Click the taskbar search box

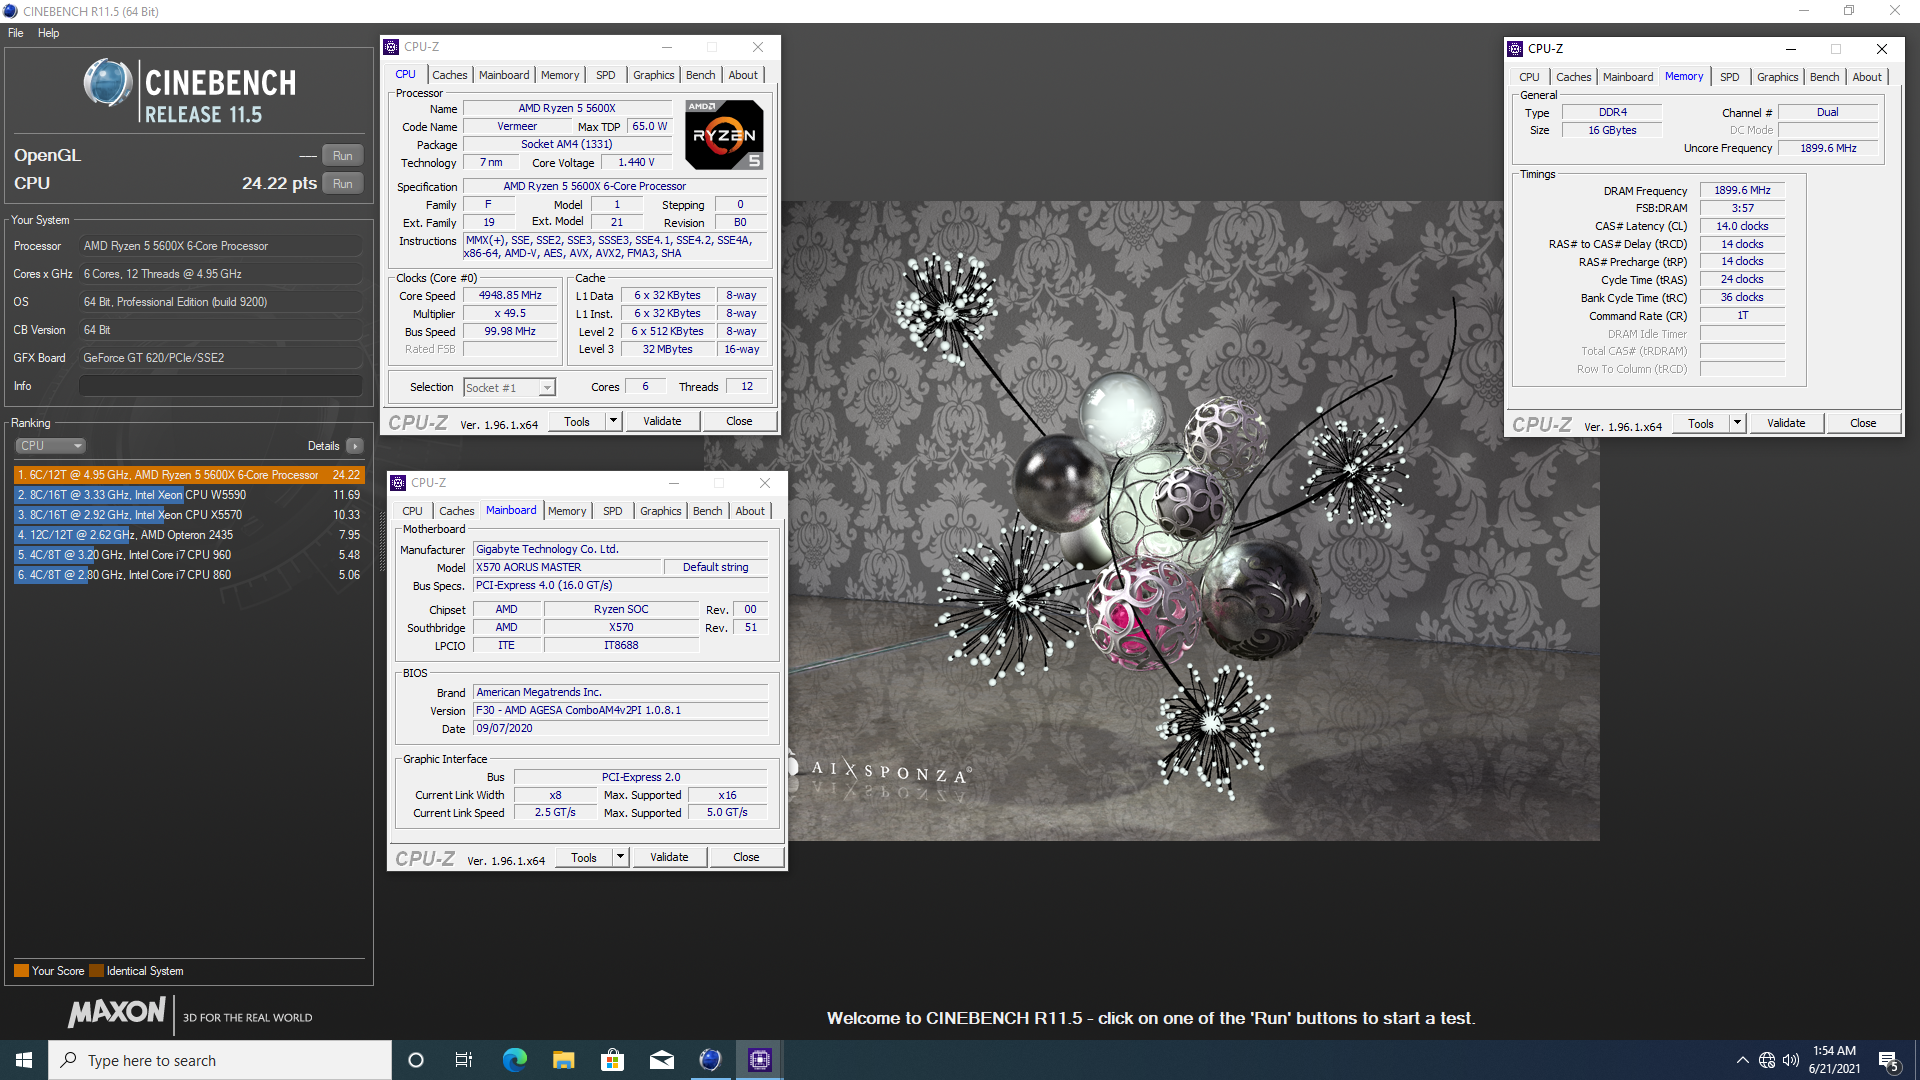coord(220,1060)
